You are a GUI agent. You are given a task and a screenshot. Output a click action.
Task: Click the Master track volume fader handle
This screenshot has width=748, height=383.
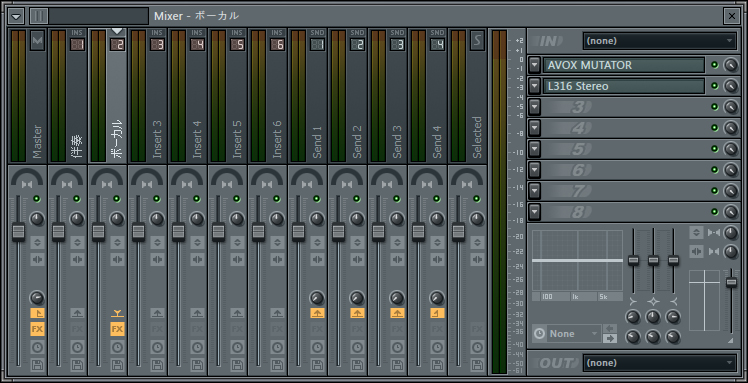click(x=18, y=232)
